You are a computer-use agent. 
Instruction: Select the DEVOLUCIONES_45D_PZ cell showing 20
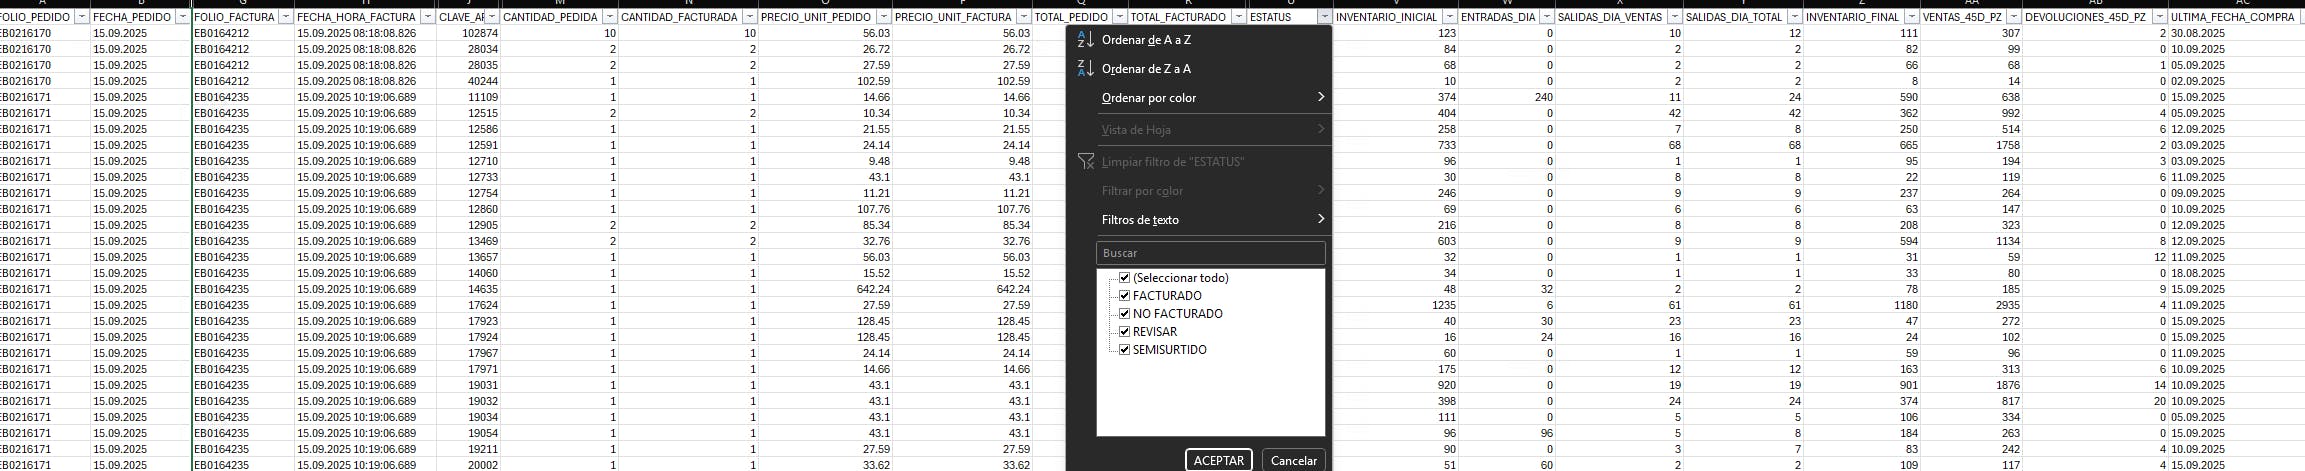click(2095, 401)
